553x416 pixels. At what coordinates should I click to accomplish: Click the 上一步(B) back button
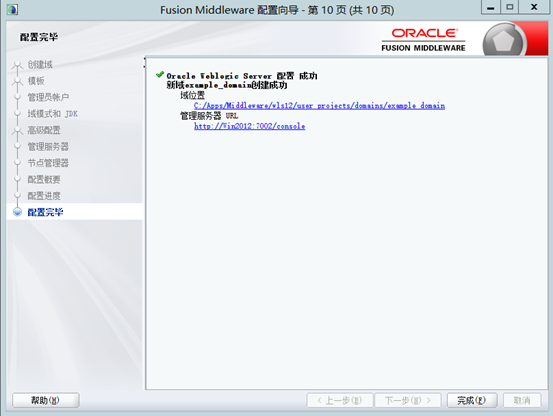point(340,400)
